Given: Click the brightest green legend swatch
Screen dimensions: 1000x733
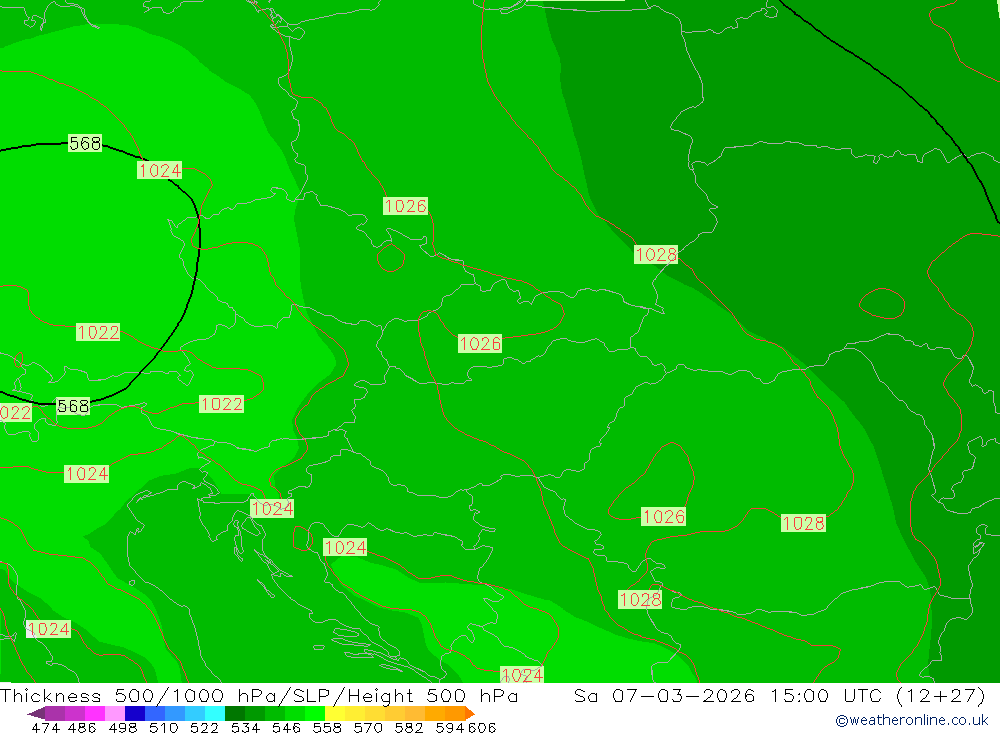Looking at the screenshot, I should [315, 713].
